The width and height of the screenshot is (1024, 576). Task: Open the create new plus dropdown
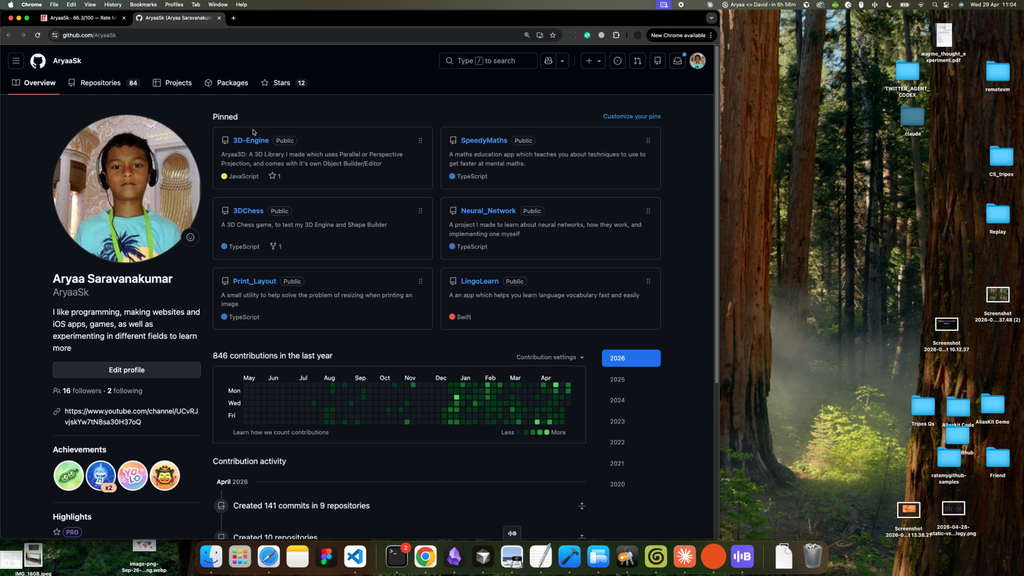click(593, 61)
